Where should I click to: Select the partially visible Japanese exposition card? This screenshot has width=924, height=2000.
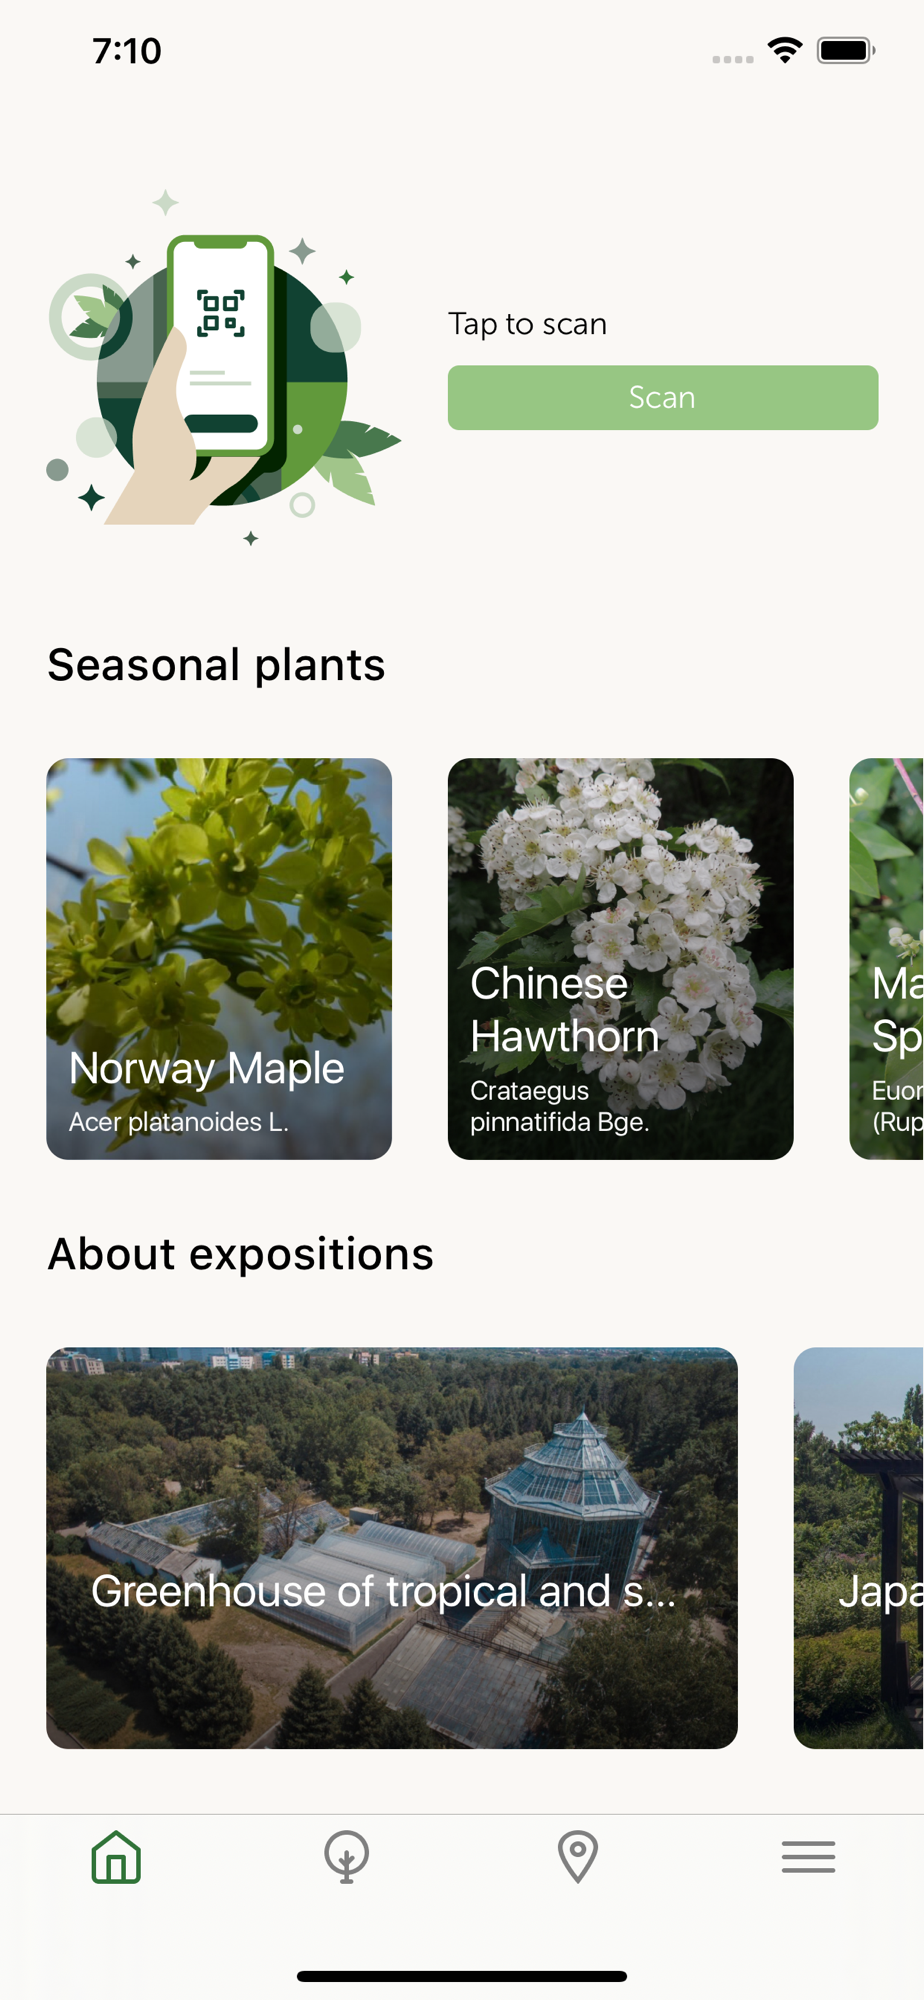click(859, 1547)
